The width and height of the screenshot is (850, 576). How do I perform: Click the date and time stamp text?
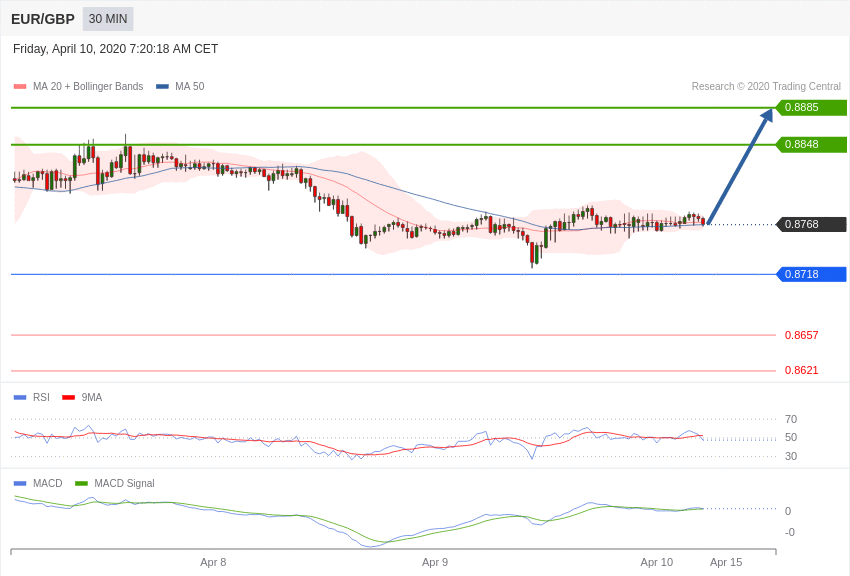(x=115, y=49)
